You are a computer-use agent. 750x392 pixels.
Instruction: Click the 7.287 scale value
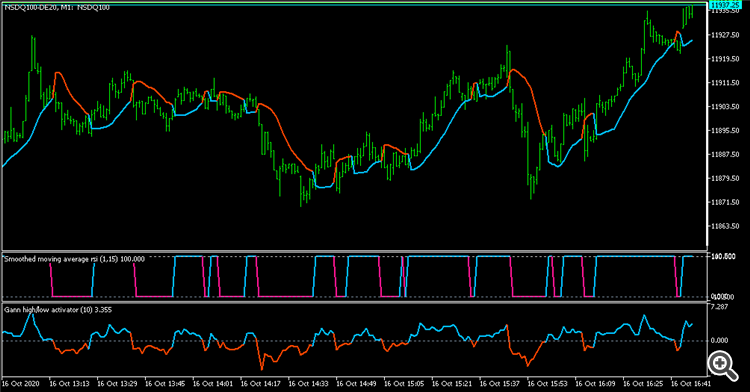tap(720, 306)
